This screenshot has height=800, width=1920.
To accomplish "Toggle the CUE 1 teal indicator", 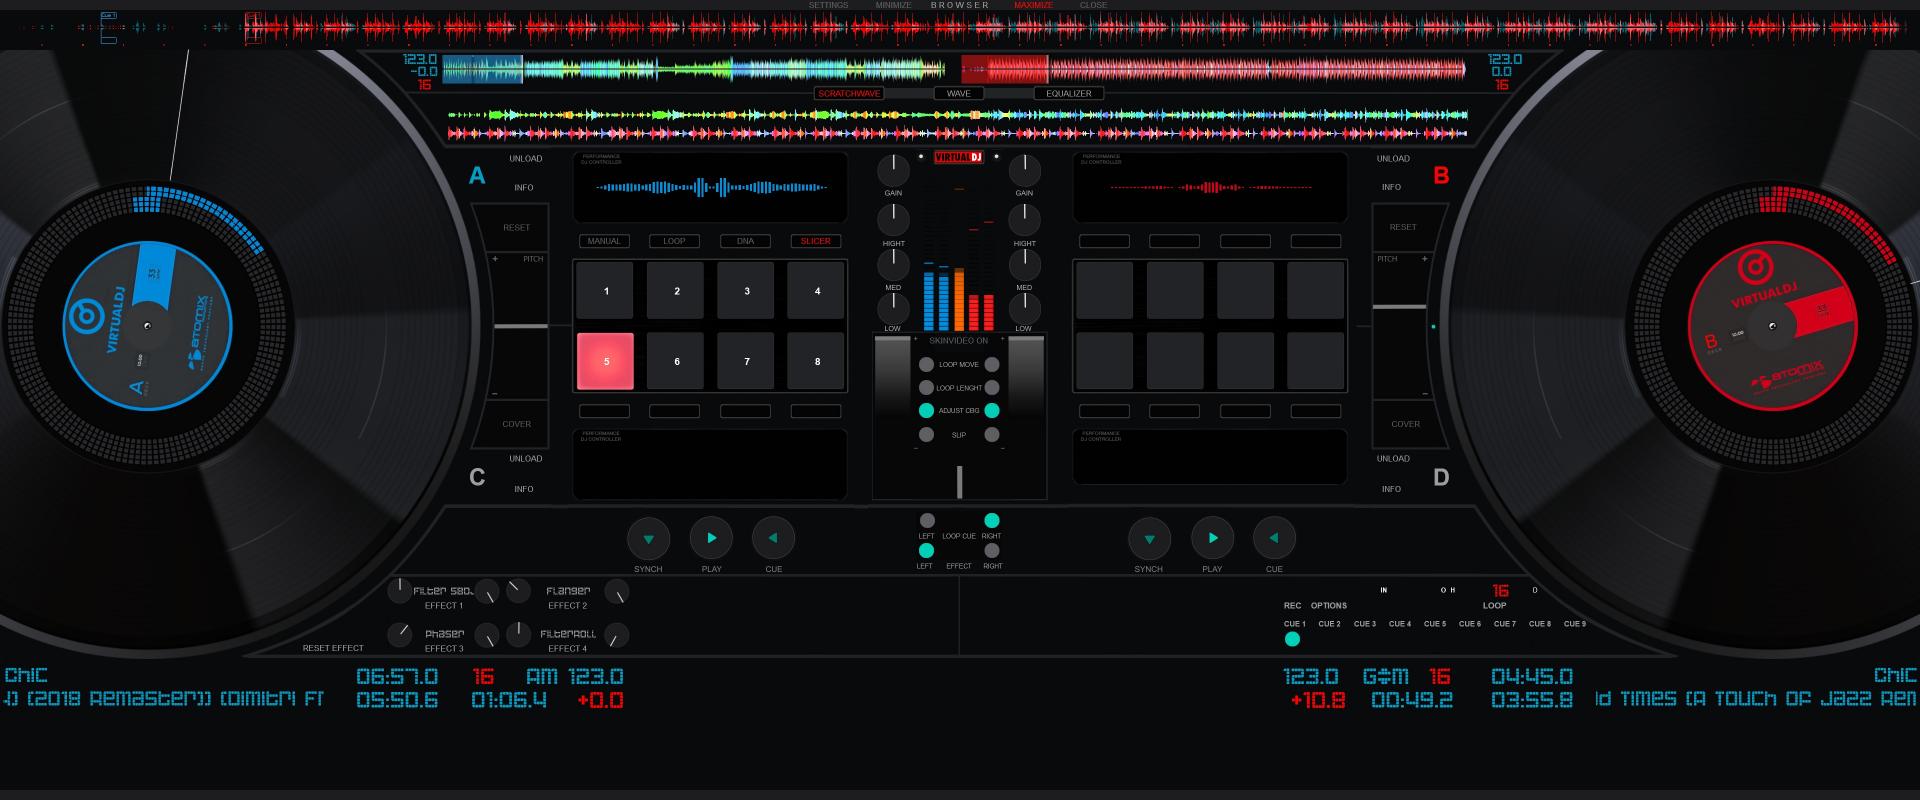I will pyautogui.click(x=1293, y=639).
